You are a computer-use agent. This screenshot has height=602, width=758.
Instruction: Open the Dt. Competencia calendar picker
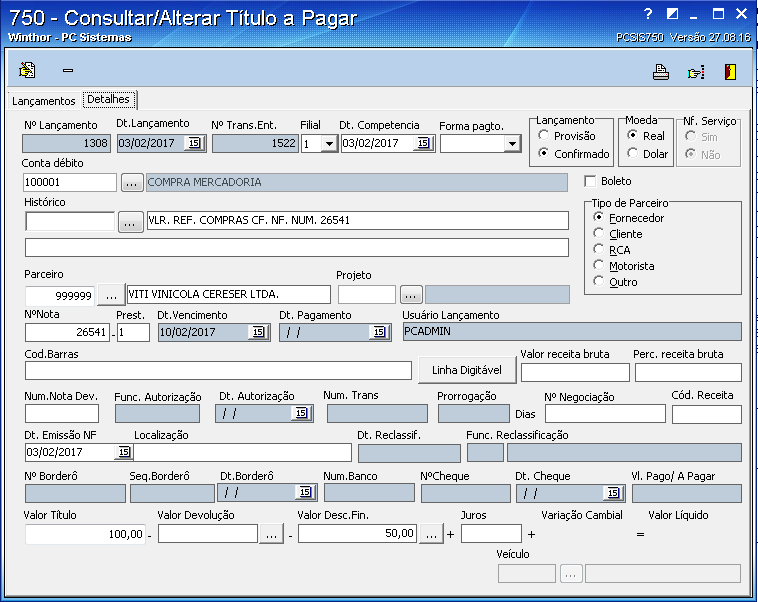tap(423, 143)
